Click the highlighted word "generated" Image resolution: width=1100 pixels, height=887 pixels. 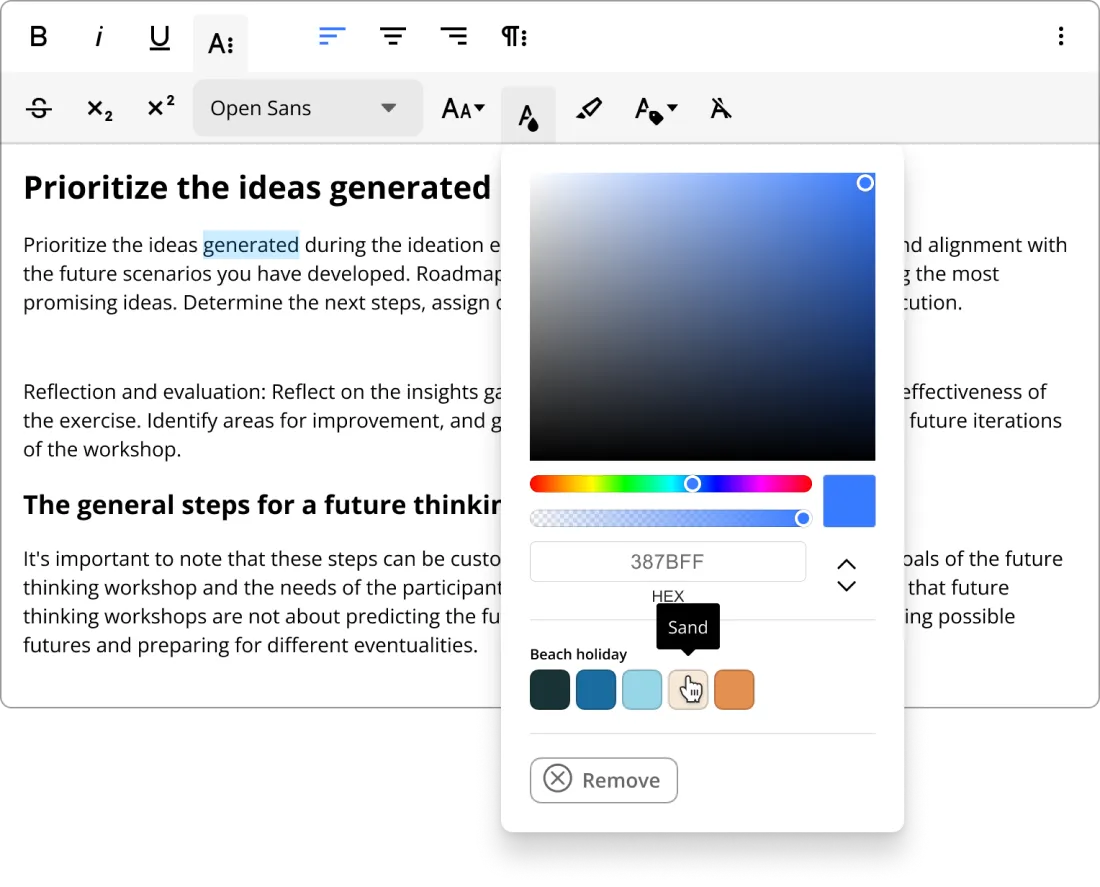pos(250,245)
